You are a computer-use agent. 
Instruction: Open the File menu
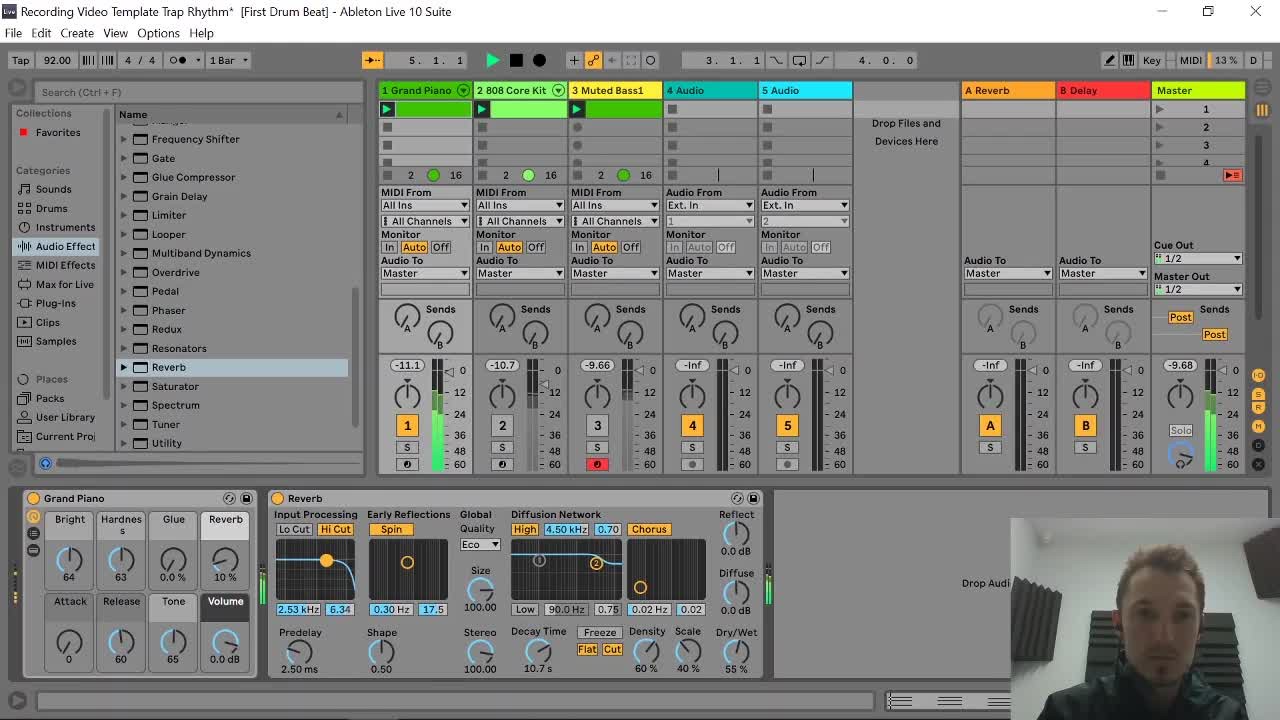click(x=14, y=33)
